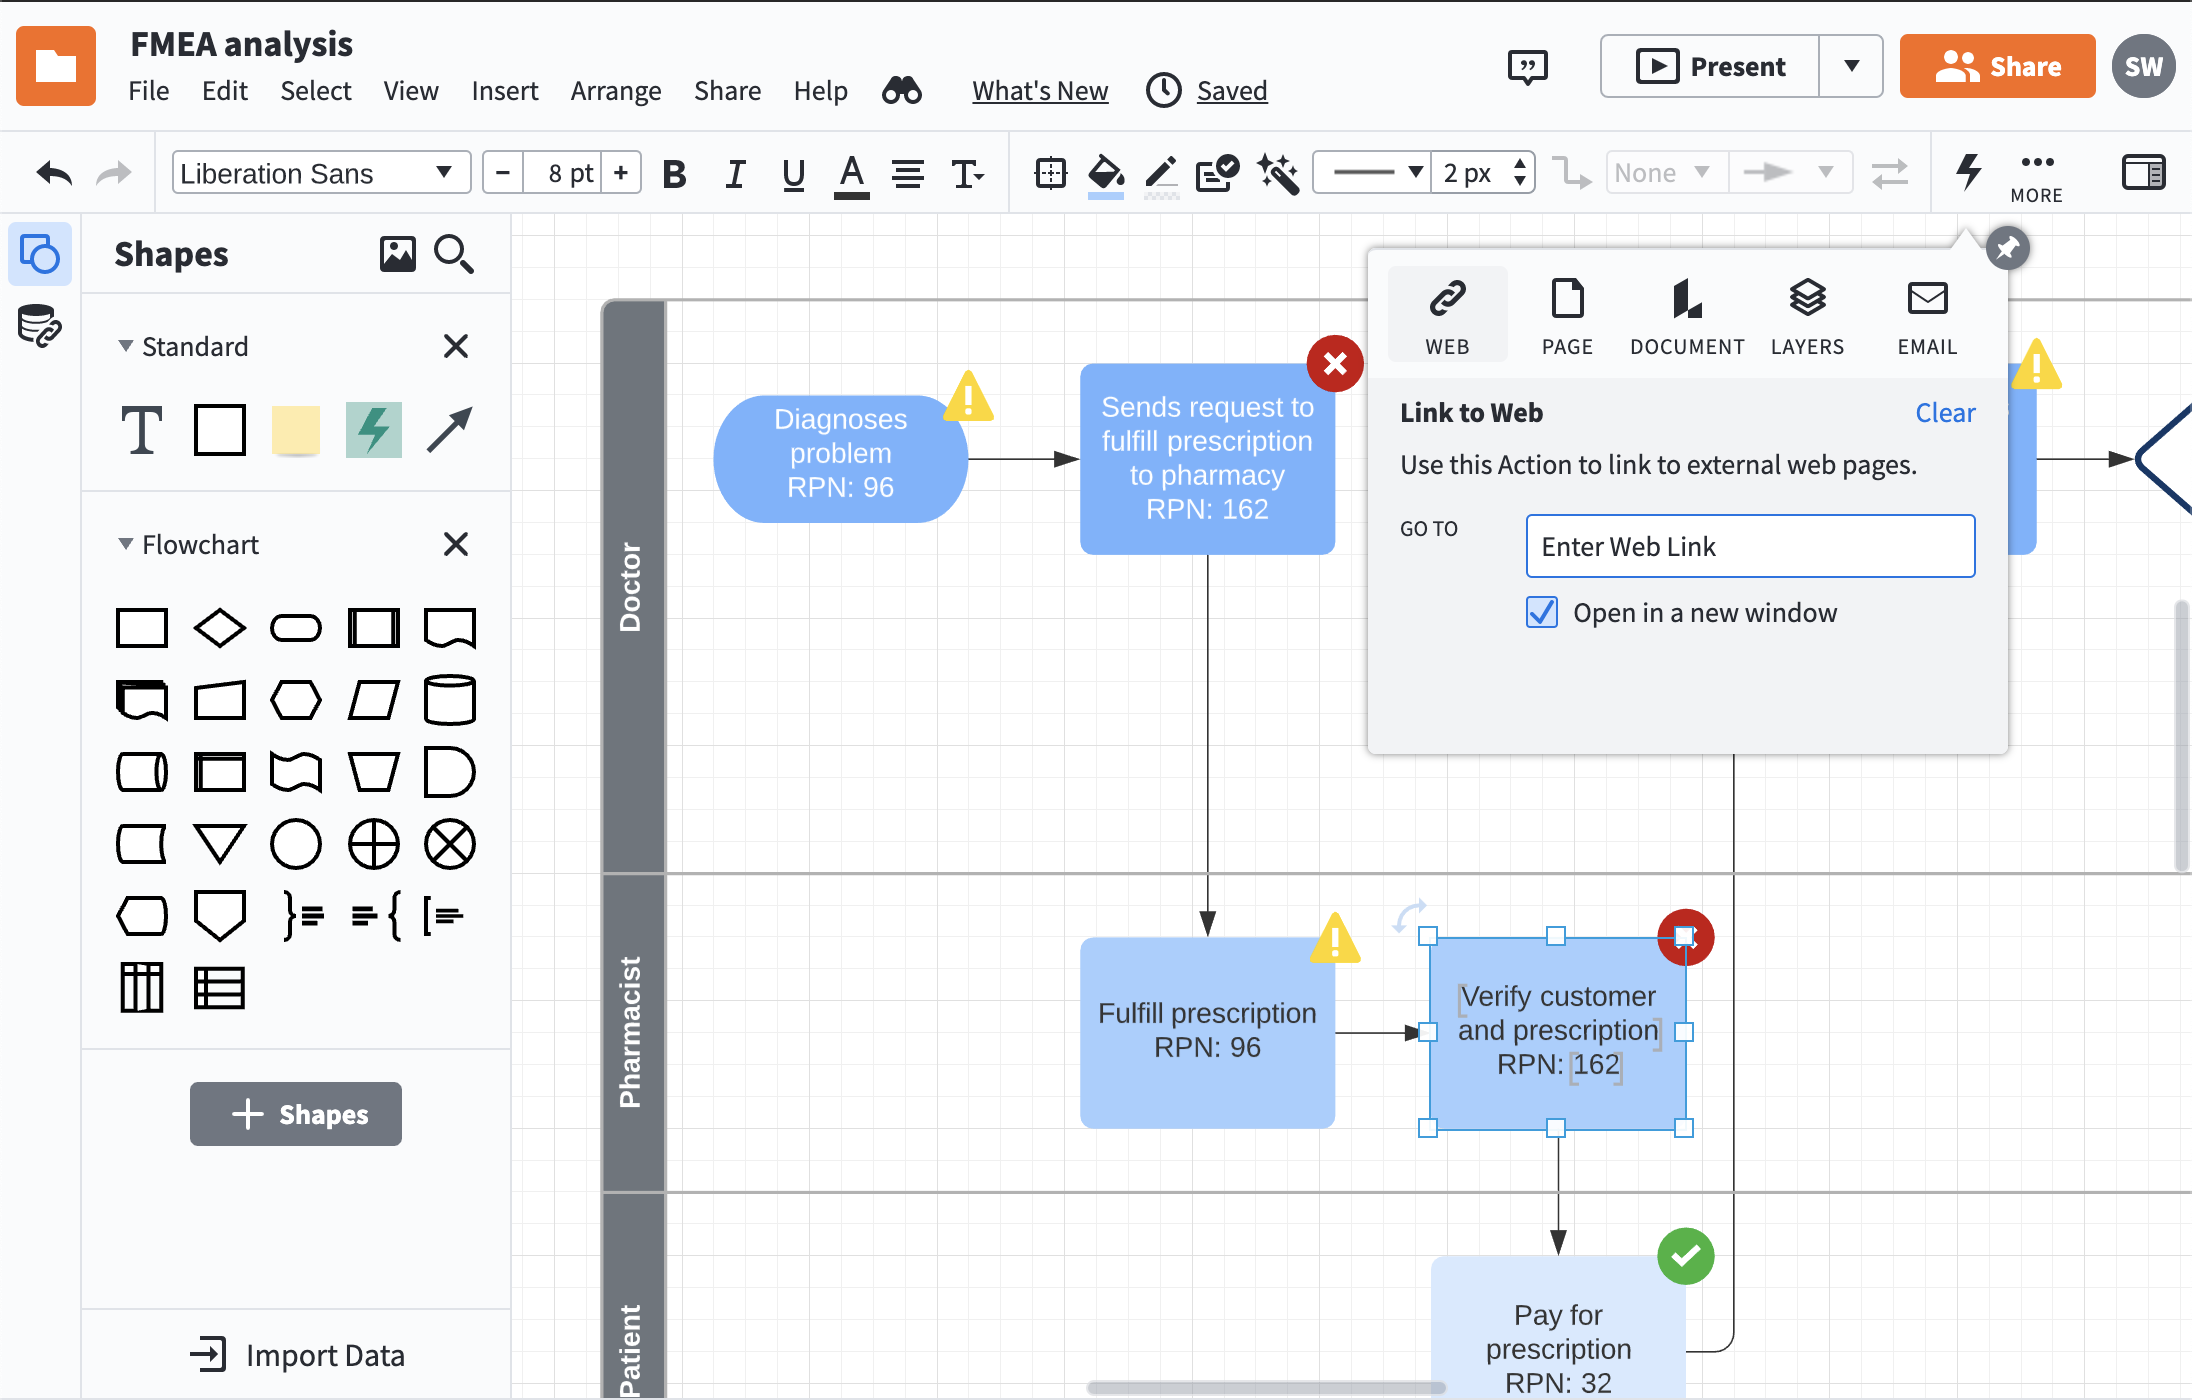This screenshot has height=1400, width=2192.
Task: Pick the yellow note shape swatch
Action: (x=296, y=430)
